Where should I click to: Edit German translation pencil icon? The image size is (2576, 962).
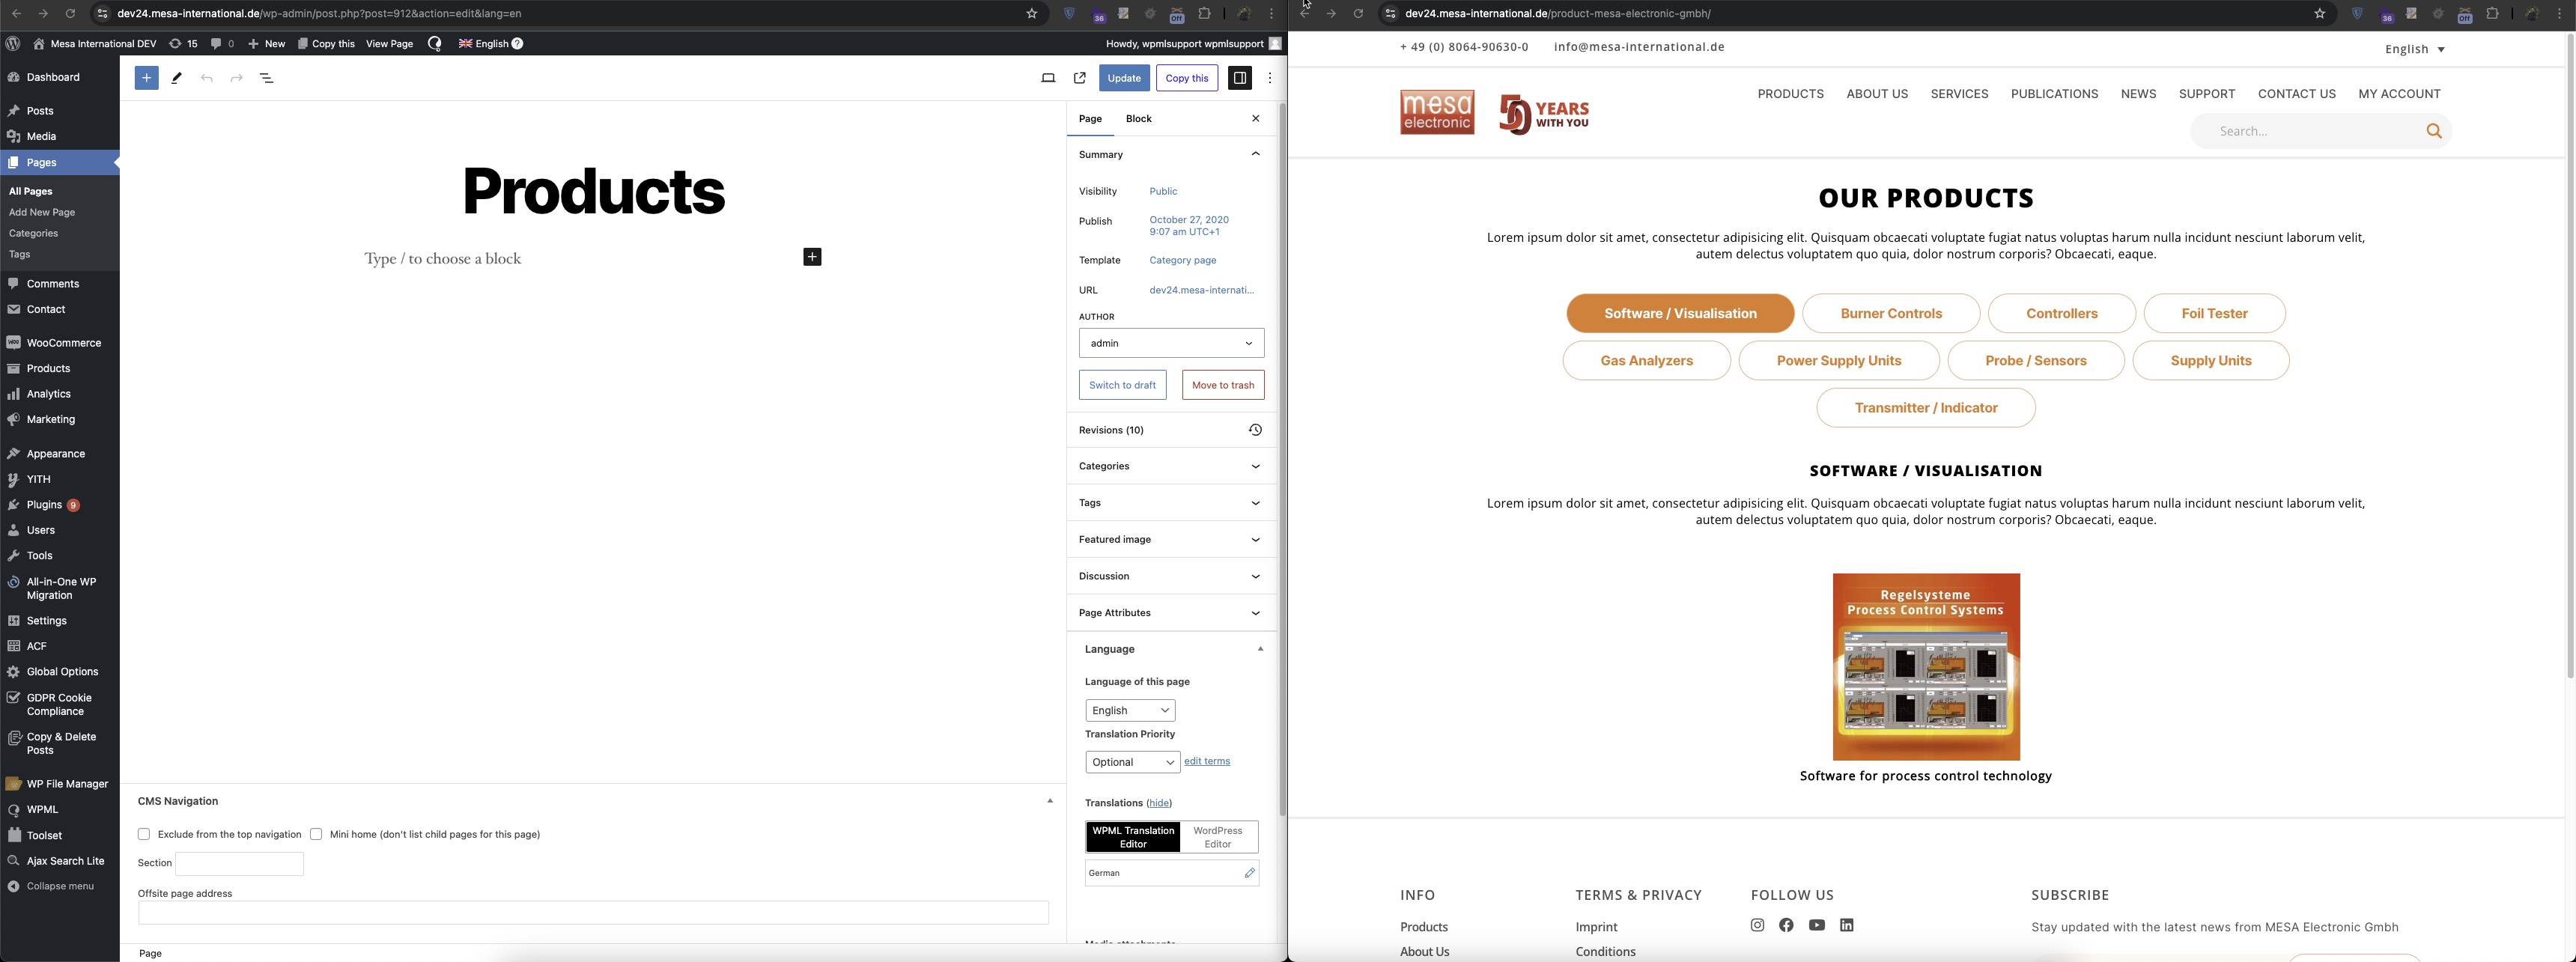(x=1249, y=873)
